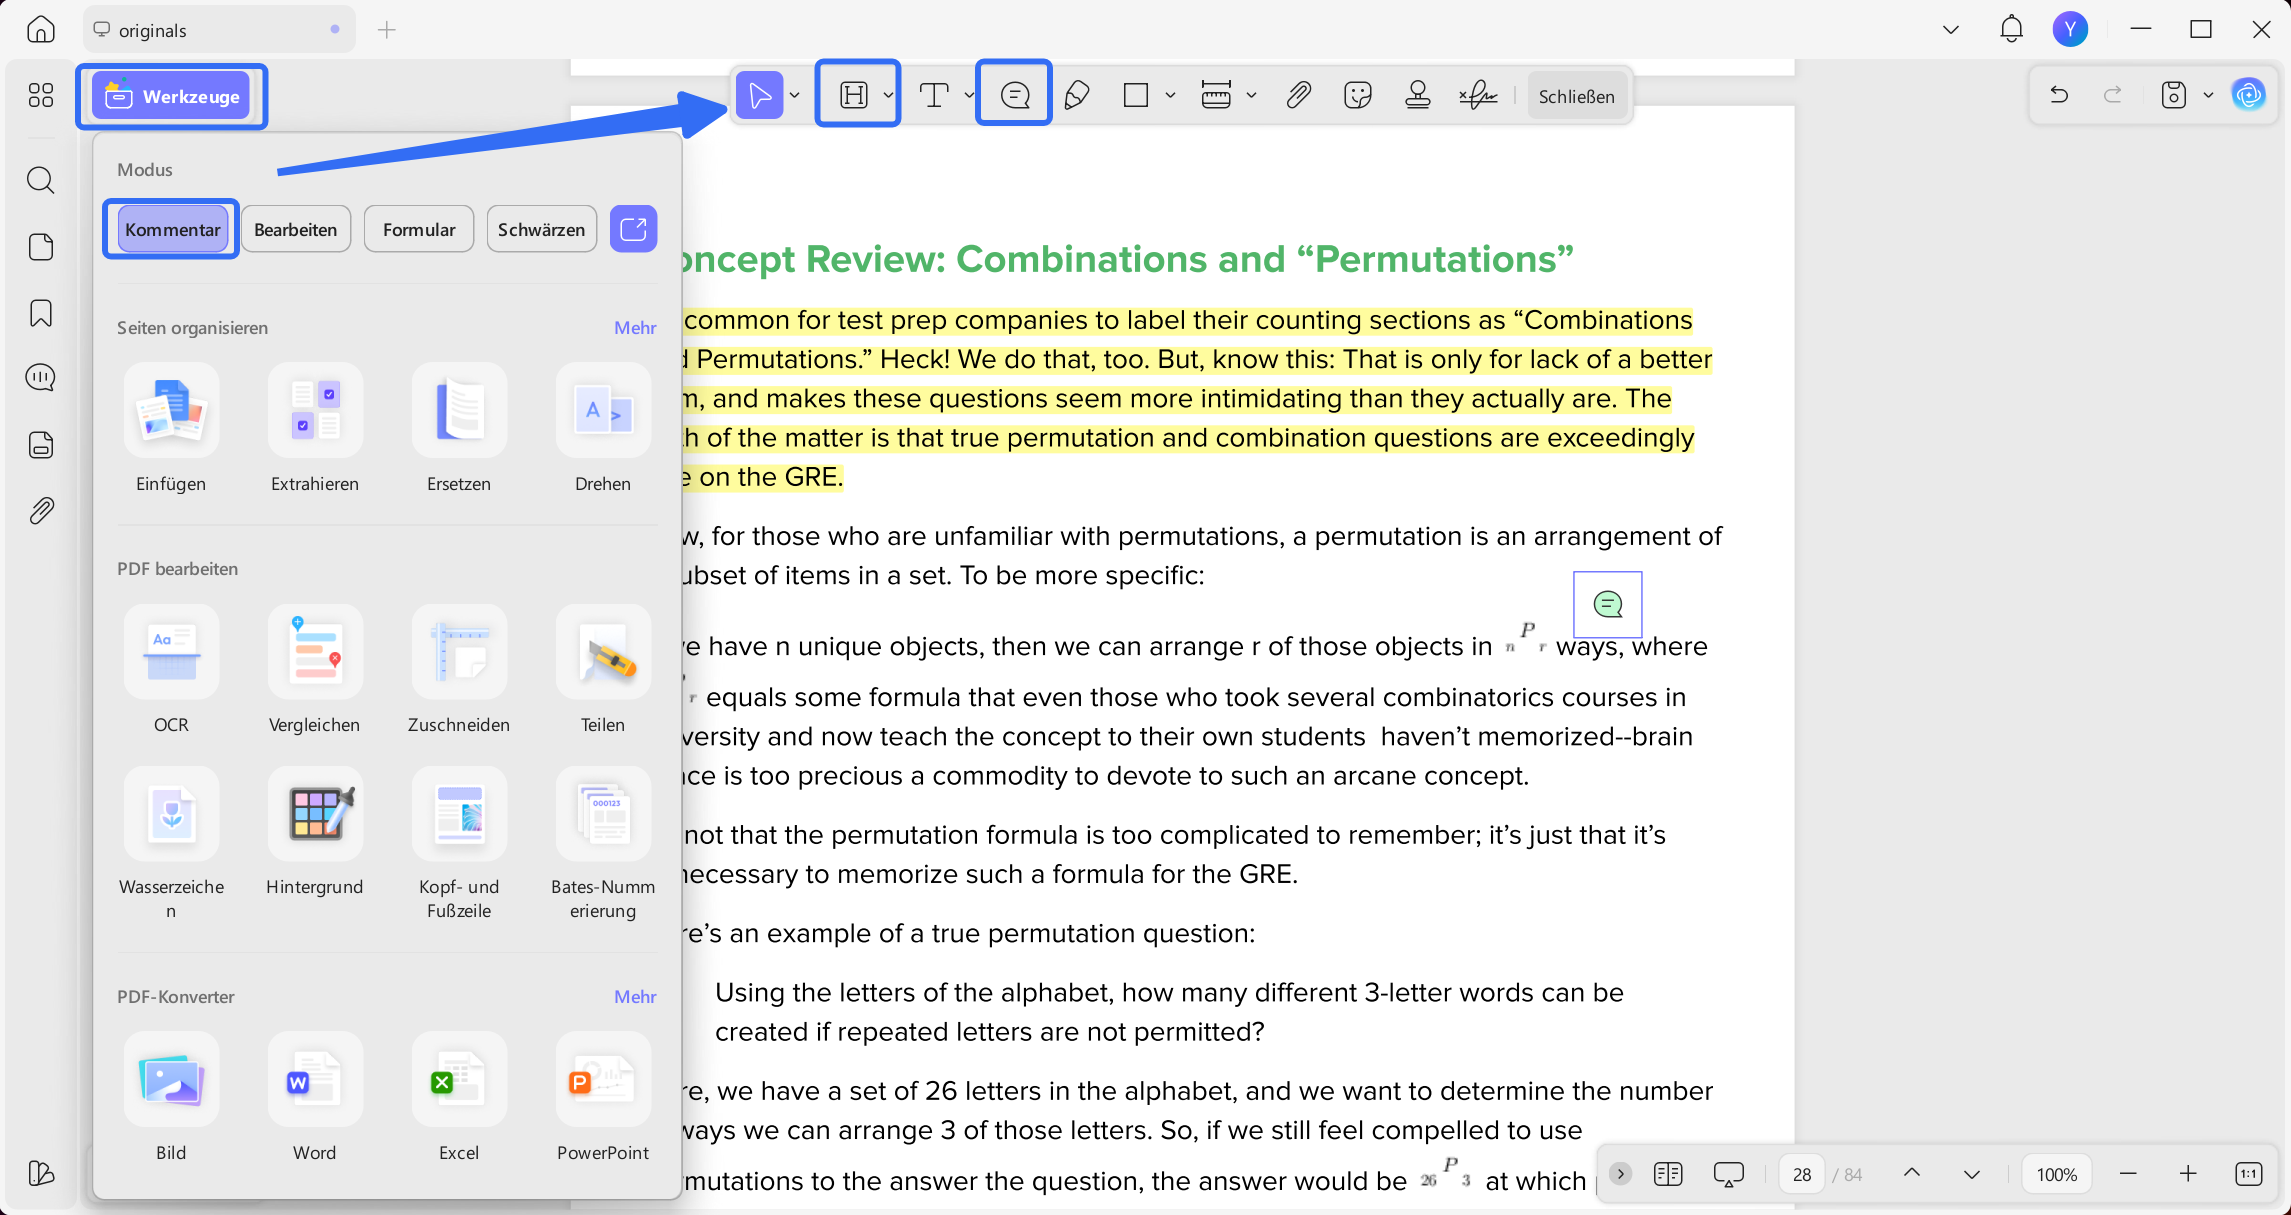This screenshot has width=2291, height=1215.
Task: Click the page number field showing 28
Action: (1802, 1174)
